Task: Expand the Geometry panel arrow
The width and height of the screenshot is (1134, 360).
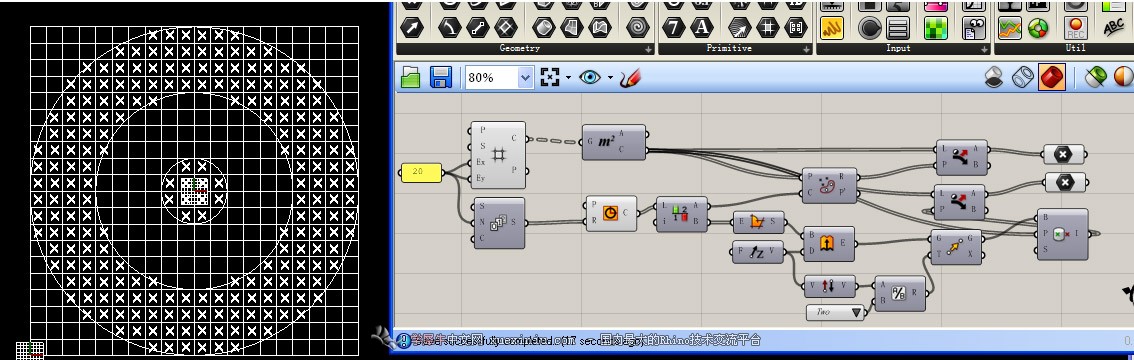Action: (x=649, y=49)
